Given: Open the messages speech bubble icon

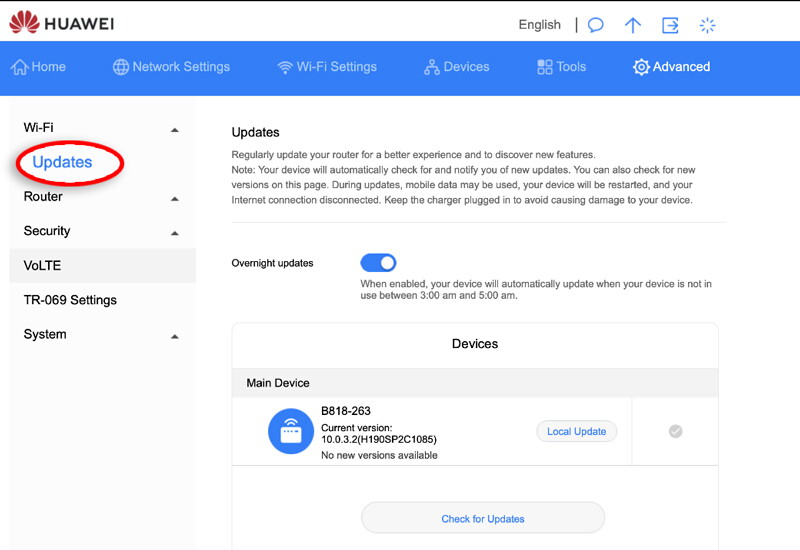Looking at the screenshot, I should 595,24.
